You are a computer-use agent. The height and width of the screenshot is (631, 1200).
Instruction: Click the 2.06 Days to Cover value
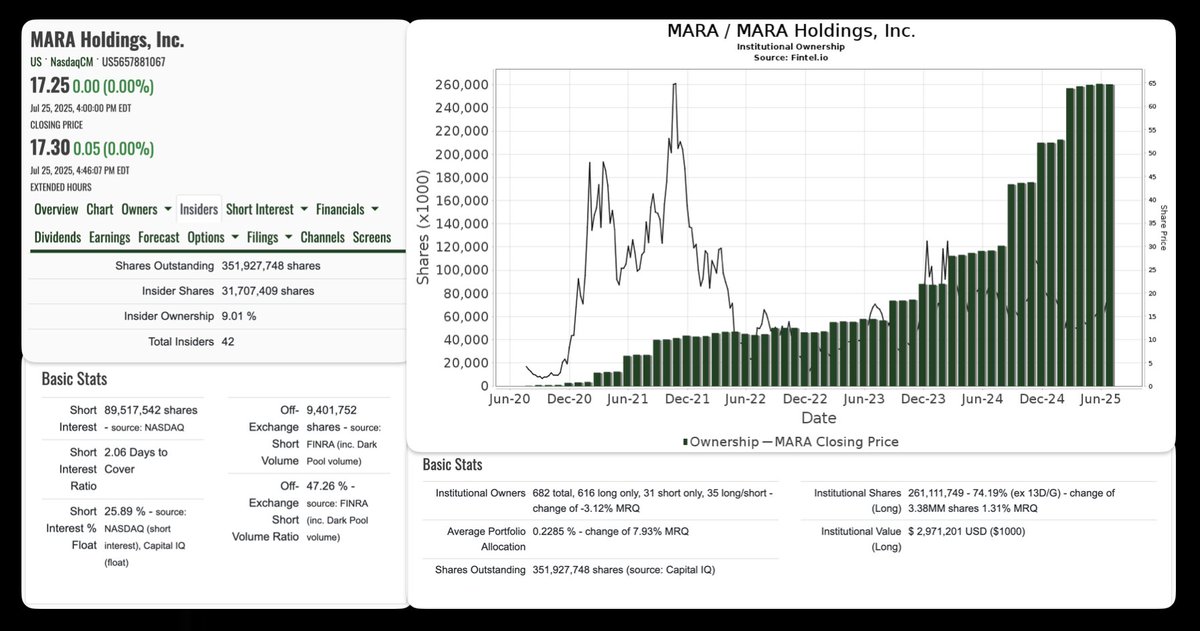pos(136,459)
